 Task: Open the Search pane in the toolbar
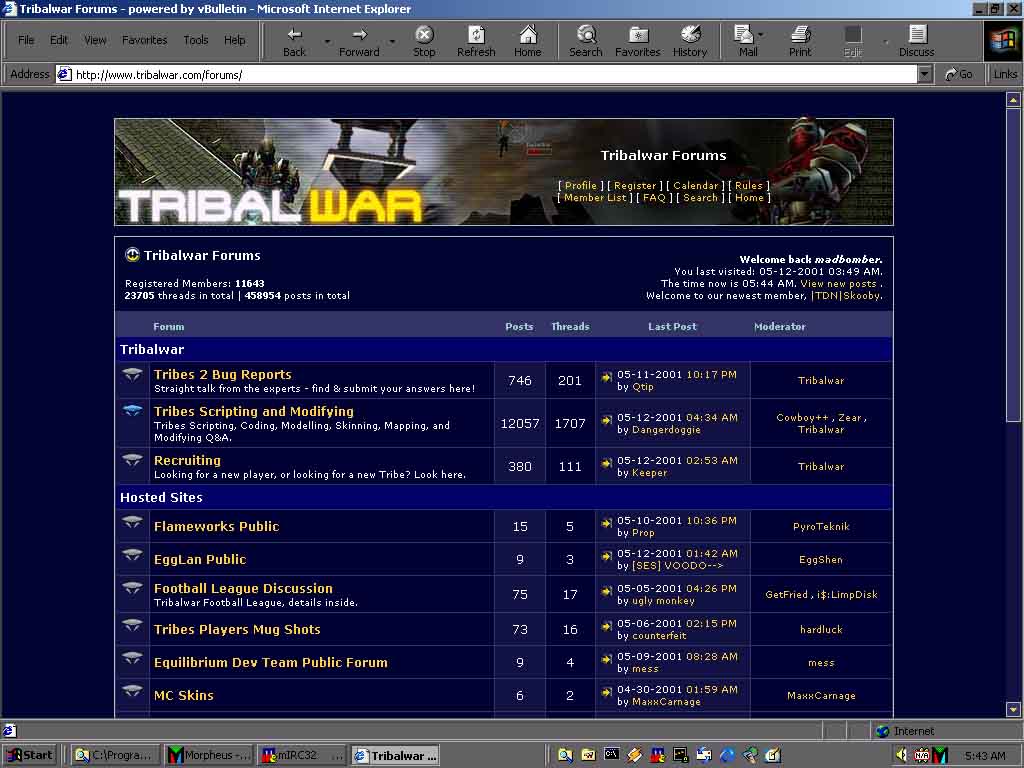click(586, 42)
